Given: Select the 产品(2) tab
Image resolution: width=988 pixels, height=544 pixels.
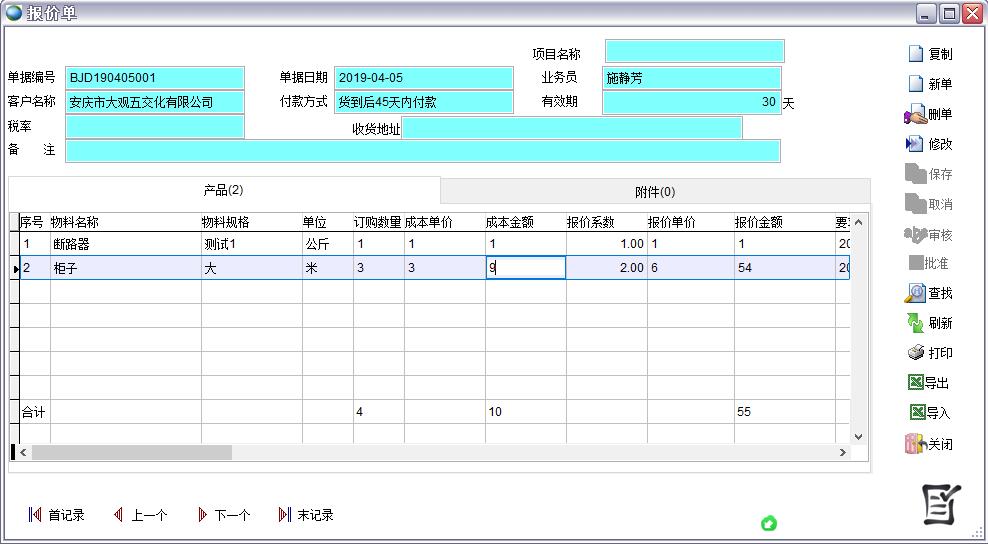Looking at the screenshot, I should (x=224, y=190).
